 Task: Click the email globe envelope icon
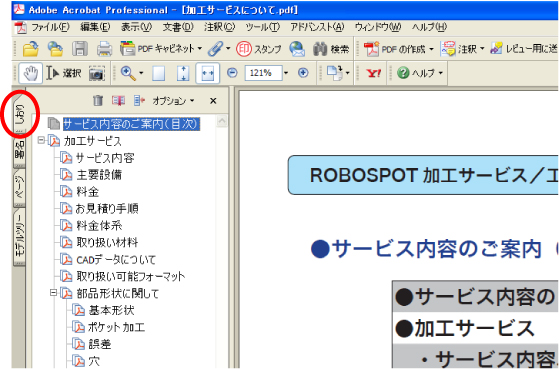[297, 49]
